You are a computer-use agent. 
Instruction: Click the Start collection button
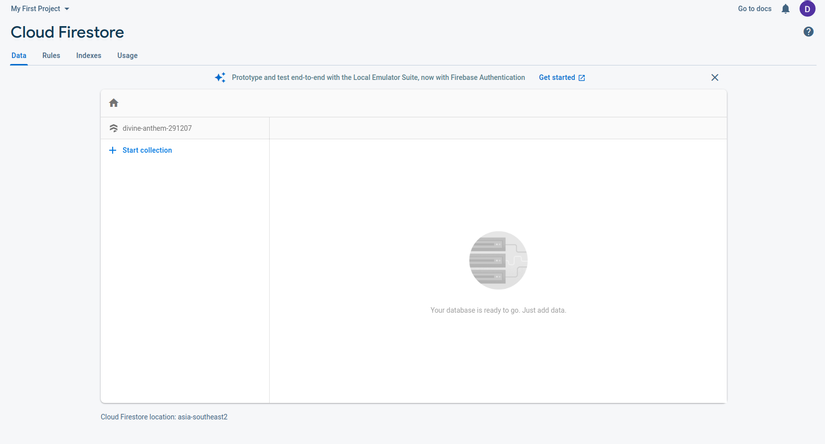pos(140,150)
